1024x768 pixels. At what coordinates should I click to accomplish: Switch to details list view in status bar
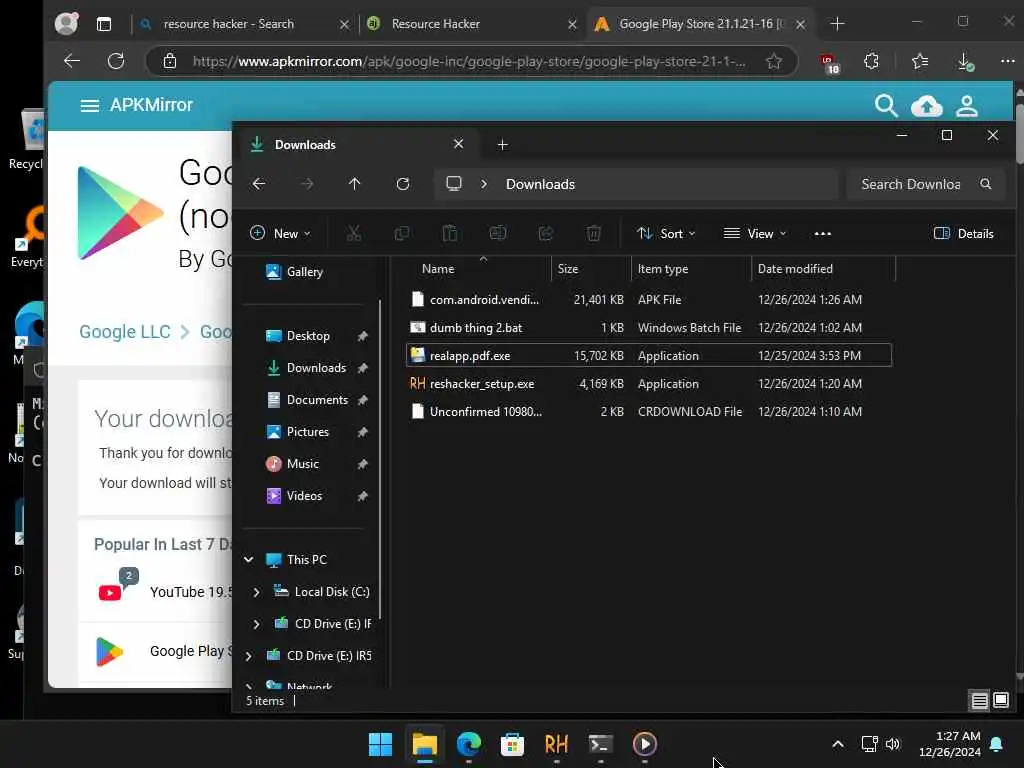979,701
